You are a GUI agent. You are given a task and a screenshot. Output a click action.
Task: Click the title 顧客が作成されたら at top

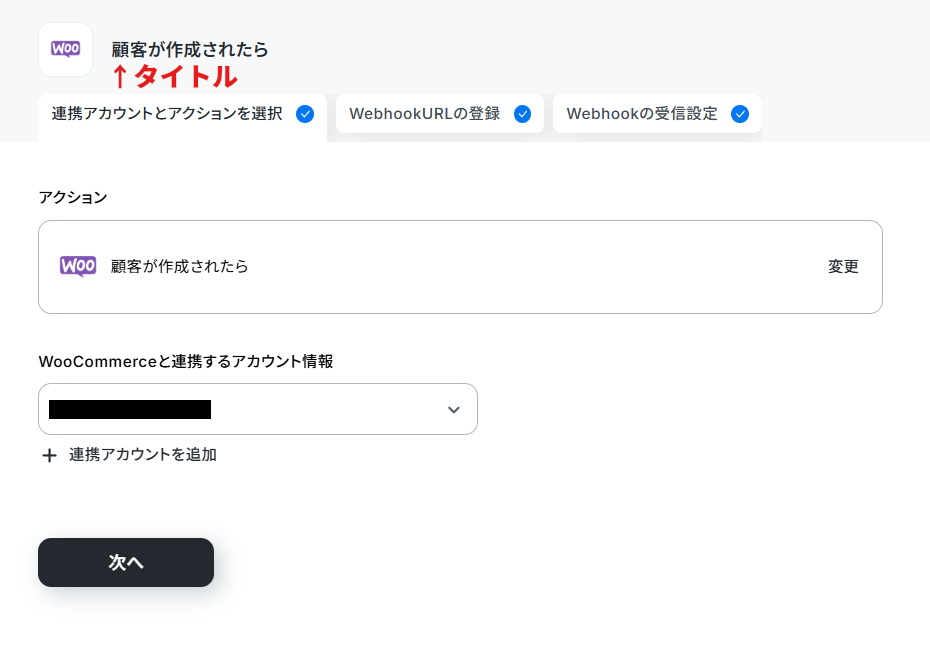click(x=190, y=49)
